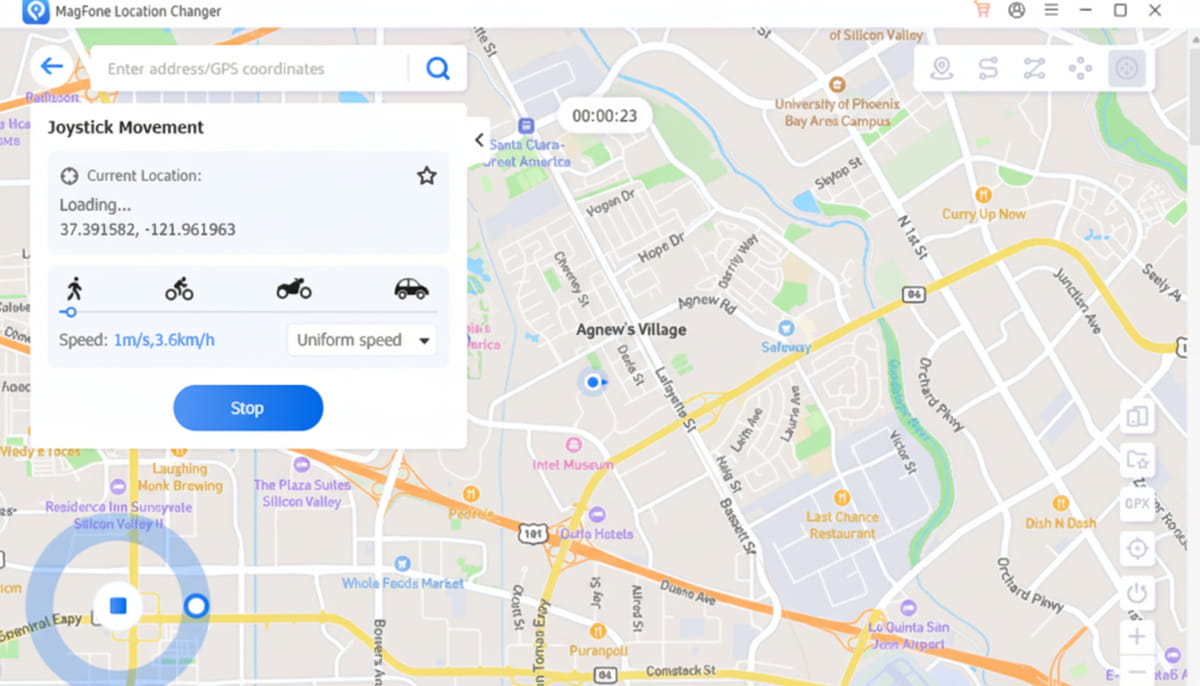Image resolution: width=1200 pixels, height=686 pixels.
Task: Select the two-spot route mode icon
Action: (988, 68)
